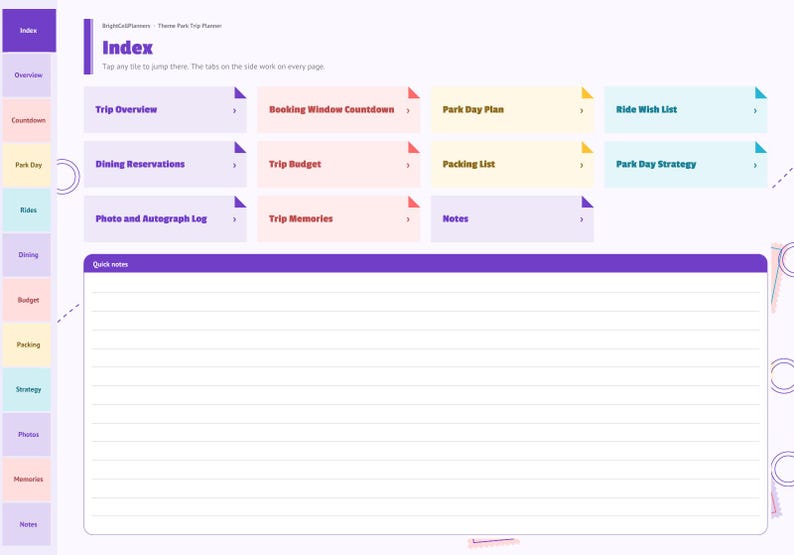The image size is (794, 555).
Task: Open the Trip Budget tile
Action: coord(339,164)
